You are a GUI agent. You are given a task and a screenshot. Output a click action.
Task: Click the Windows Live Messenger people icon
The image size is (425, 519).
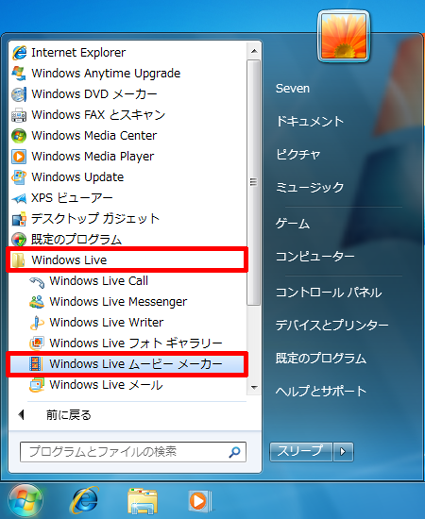pos(37,302)
